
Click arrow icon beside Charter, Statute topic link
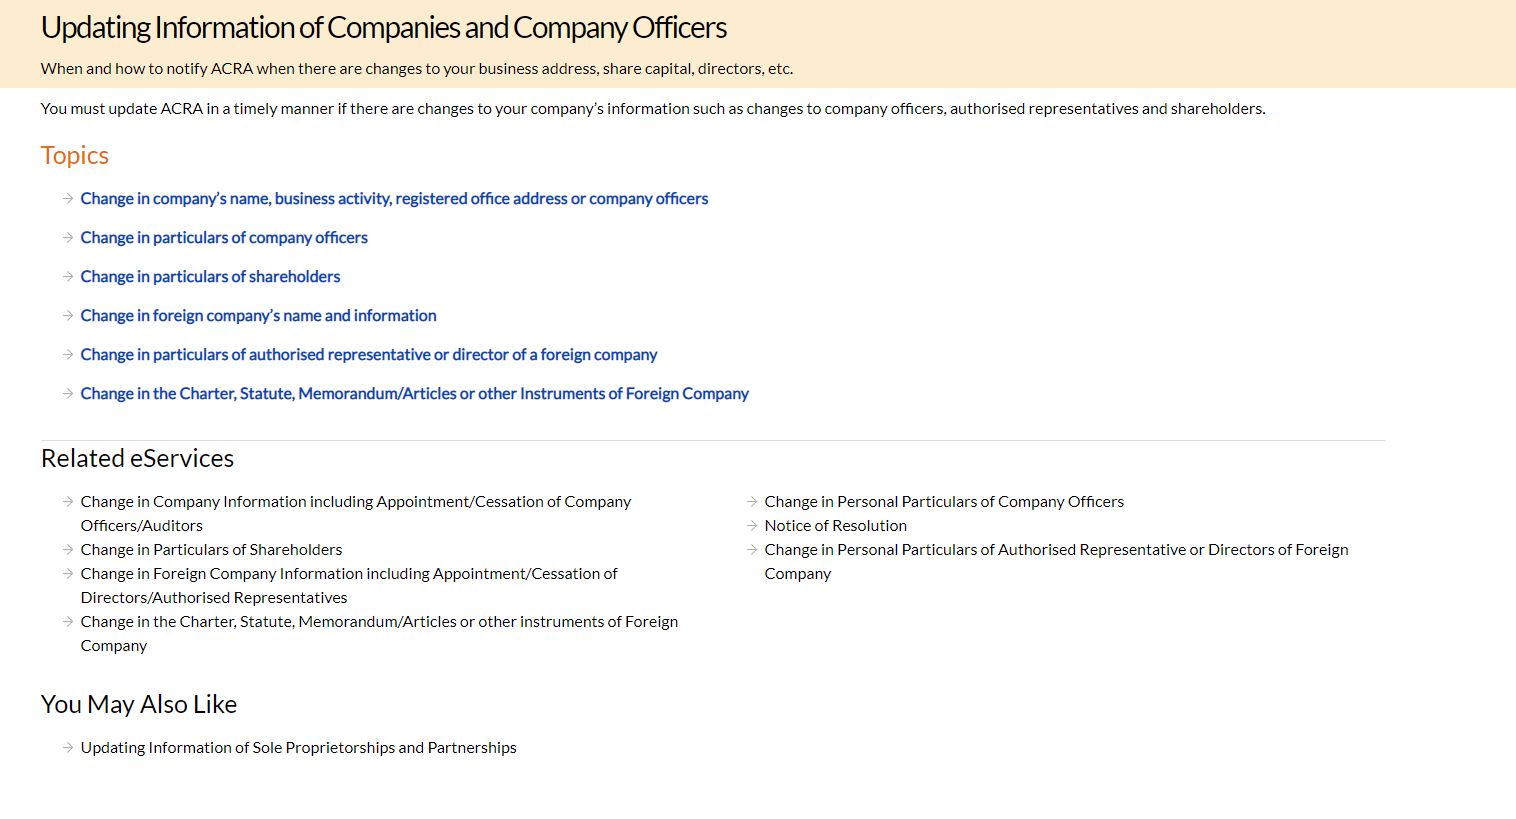68,393
